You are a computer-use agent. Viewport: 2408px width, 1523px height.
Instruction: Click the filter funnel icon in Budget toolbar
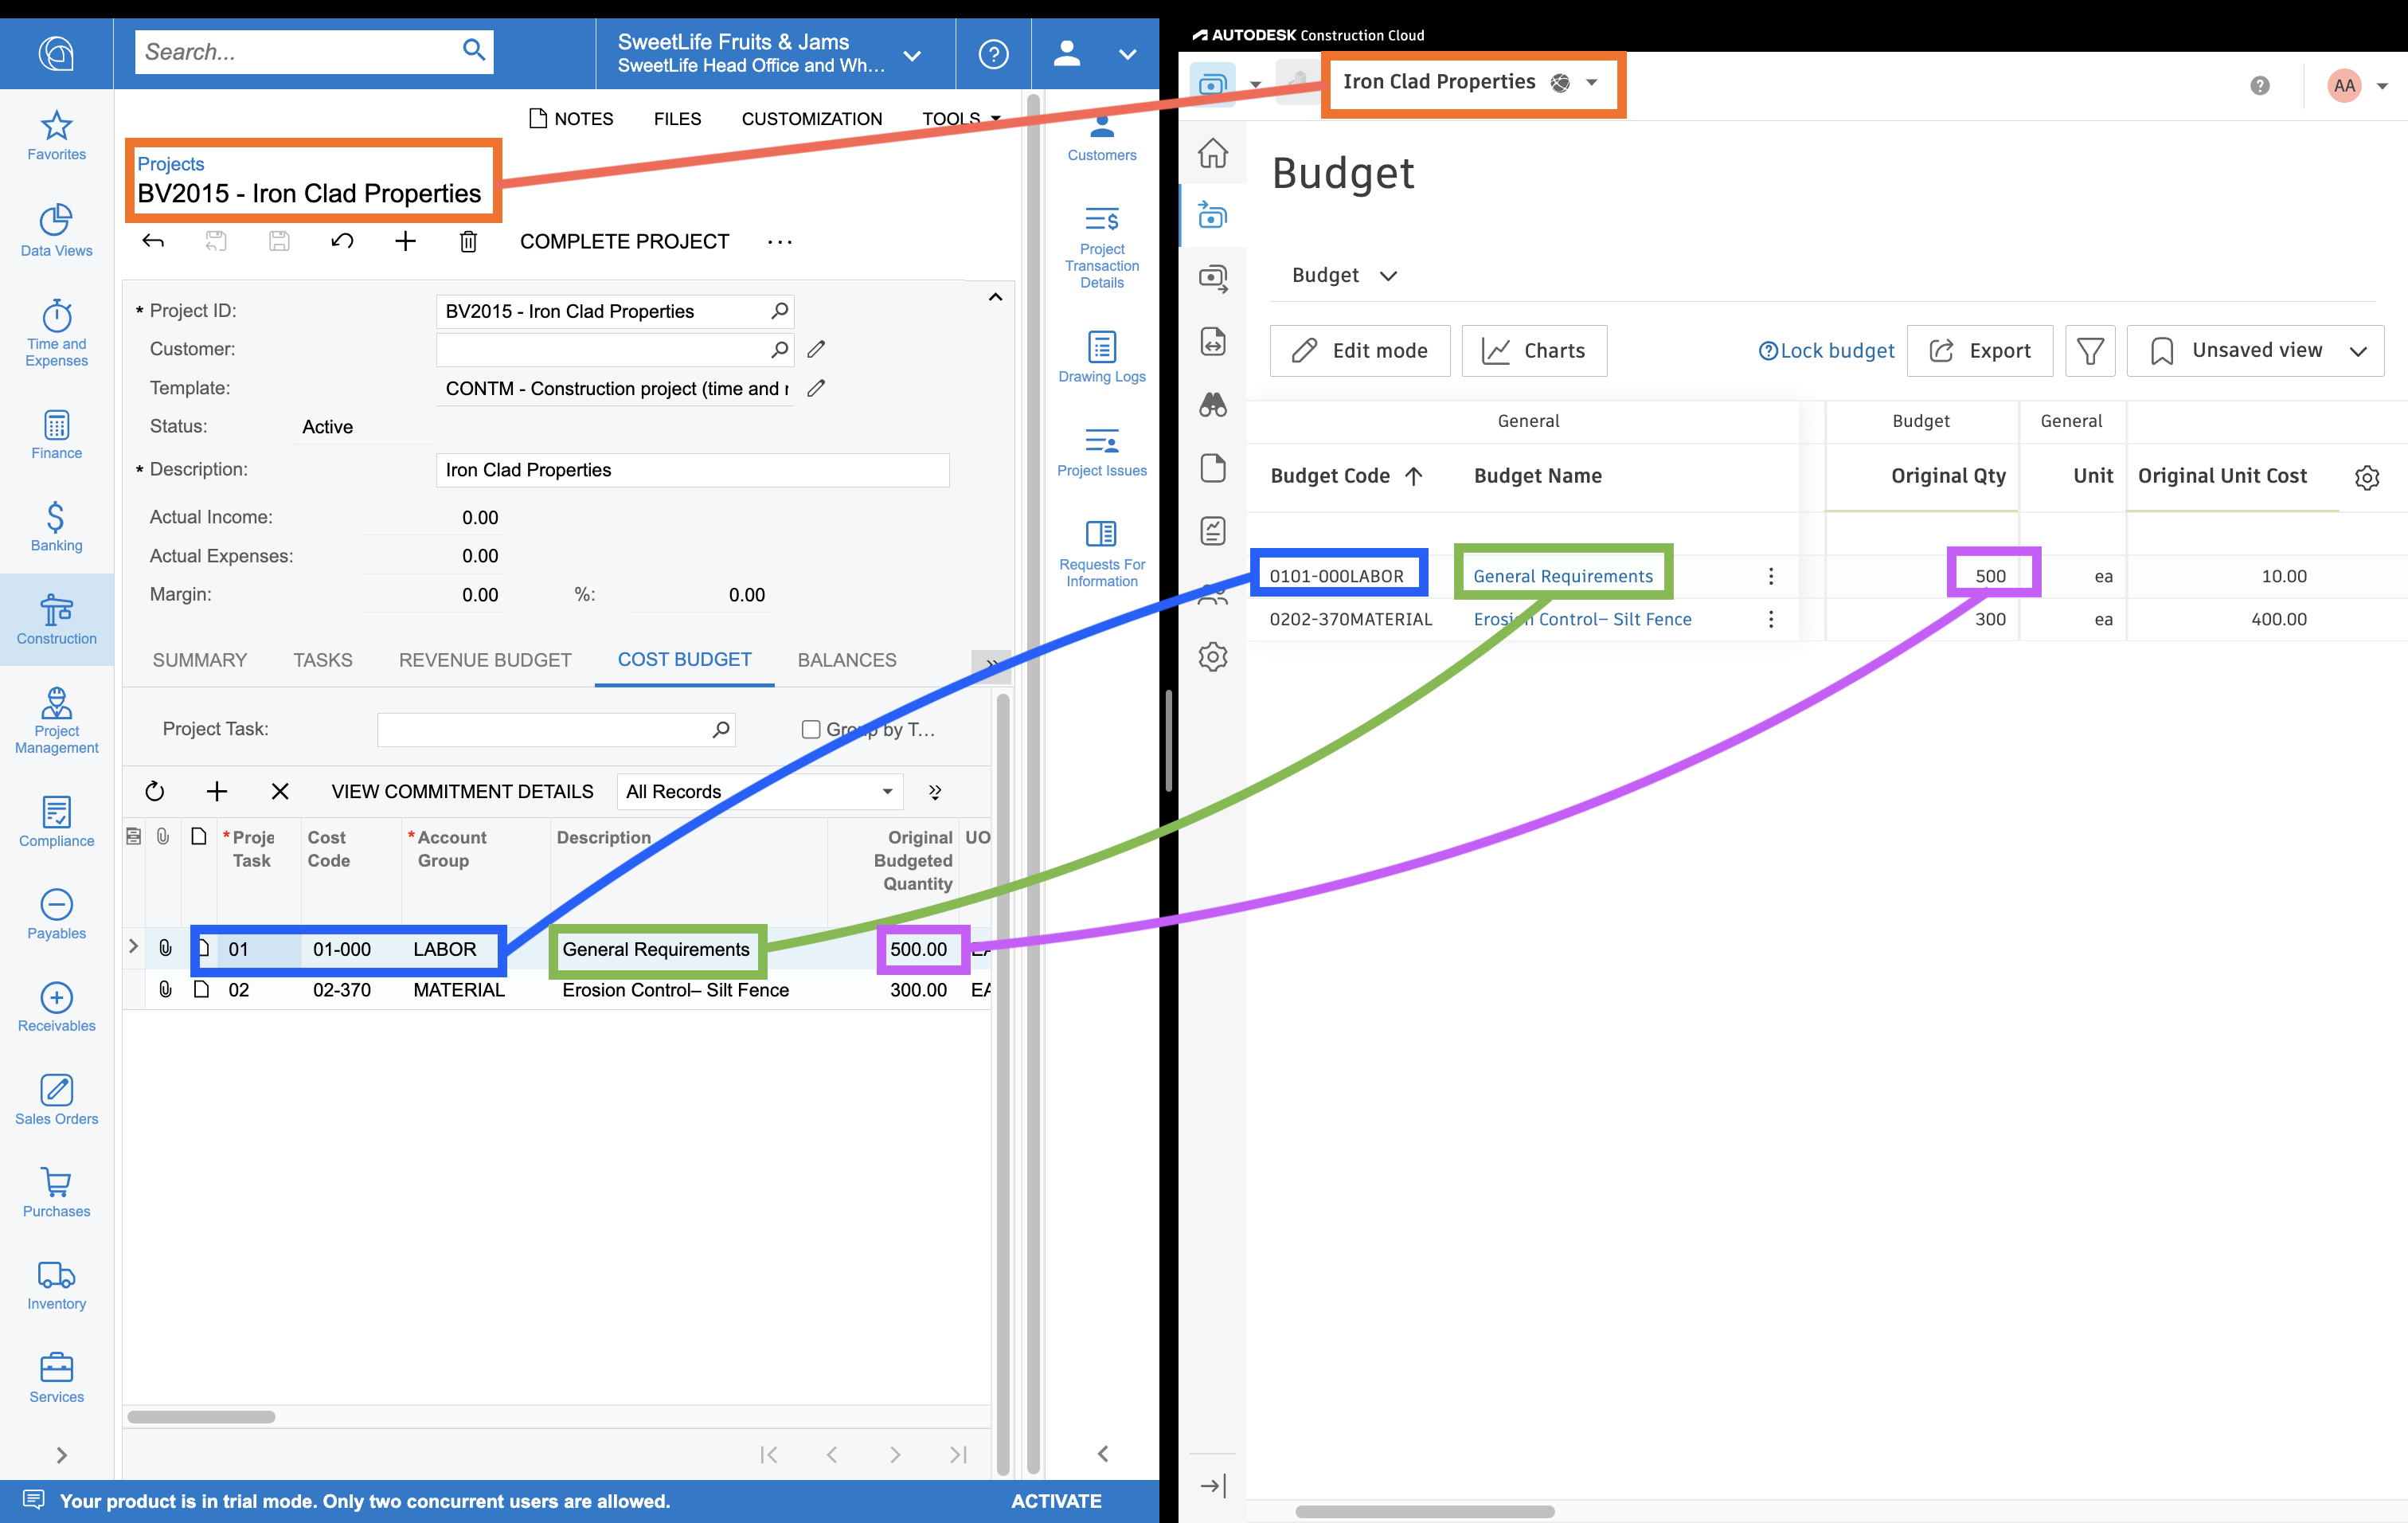[x=2089, y=351]
